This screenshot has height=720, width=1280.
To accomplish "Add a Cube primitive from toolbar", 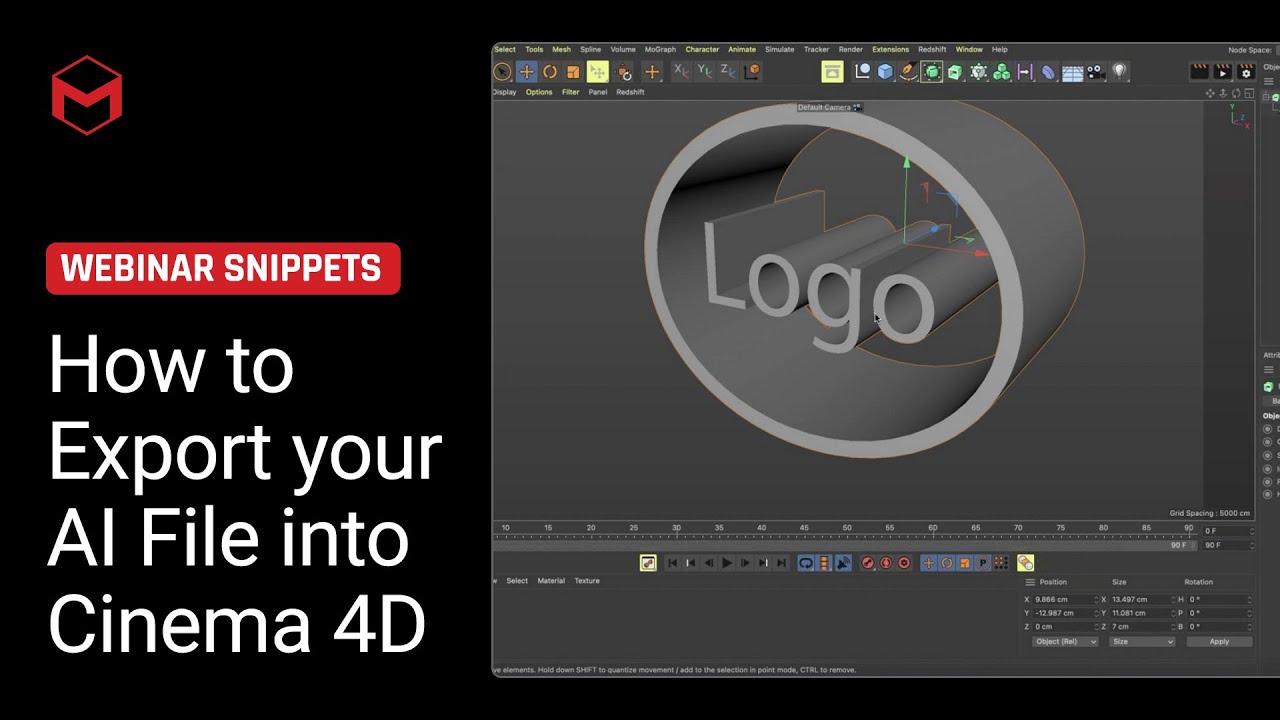I will (x=885, y=72).
